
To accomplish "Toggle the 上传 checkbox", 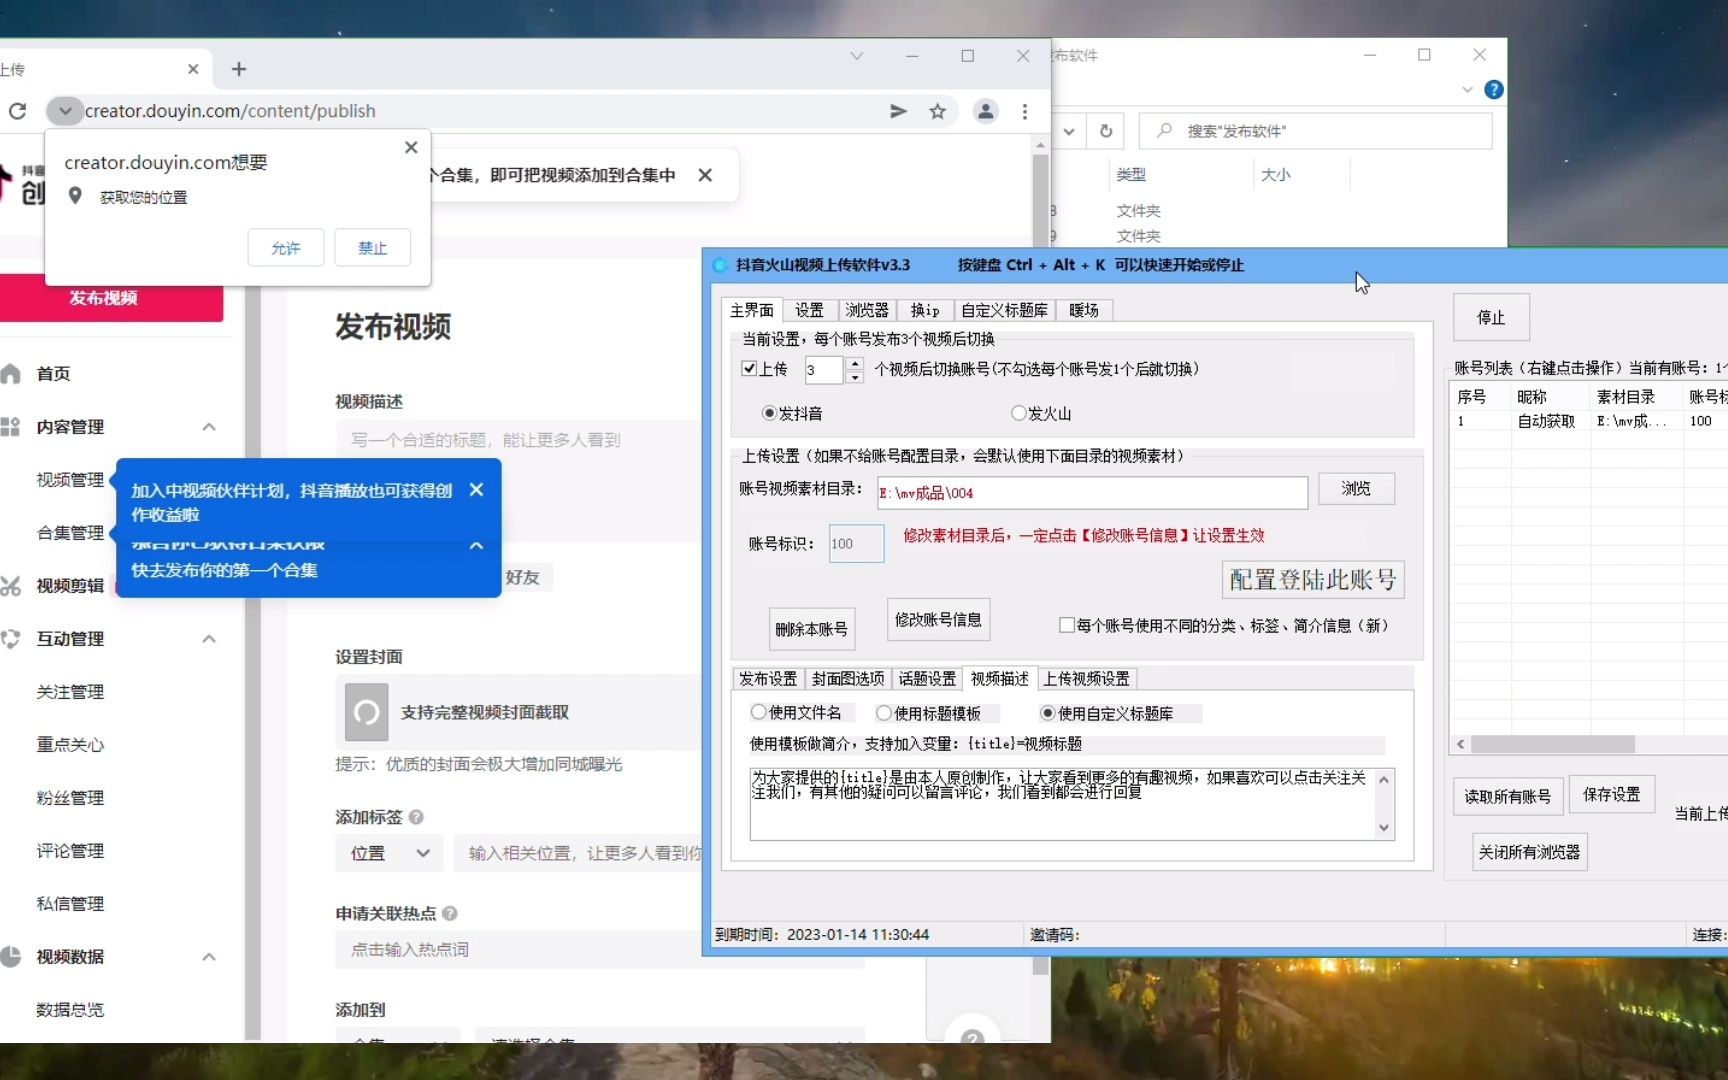I will pos(748,368).
